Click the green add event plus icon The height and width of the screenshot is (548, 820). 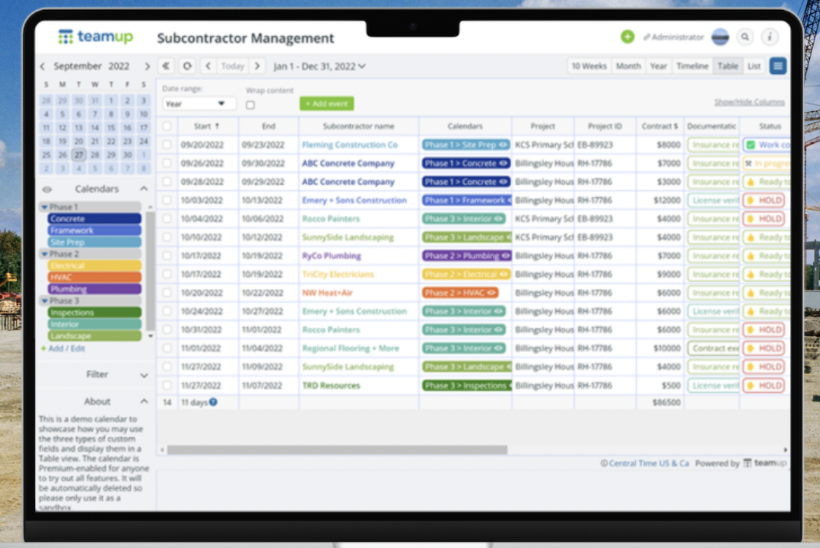point(628,37)
